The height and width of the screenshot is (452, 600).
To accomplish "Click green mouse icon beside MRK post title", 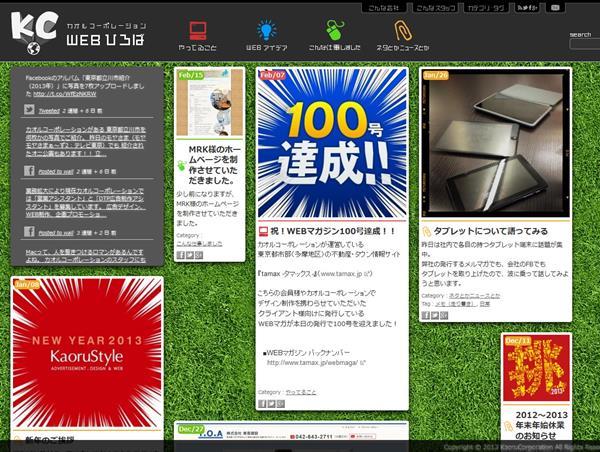I will coord(181,165).
